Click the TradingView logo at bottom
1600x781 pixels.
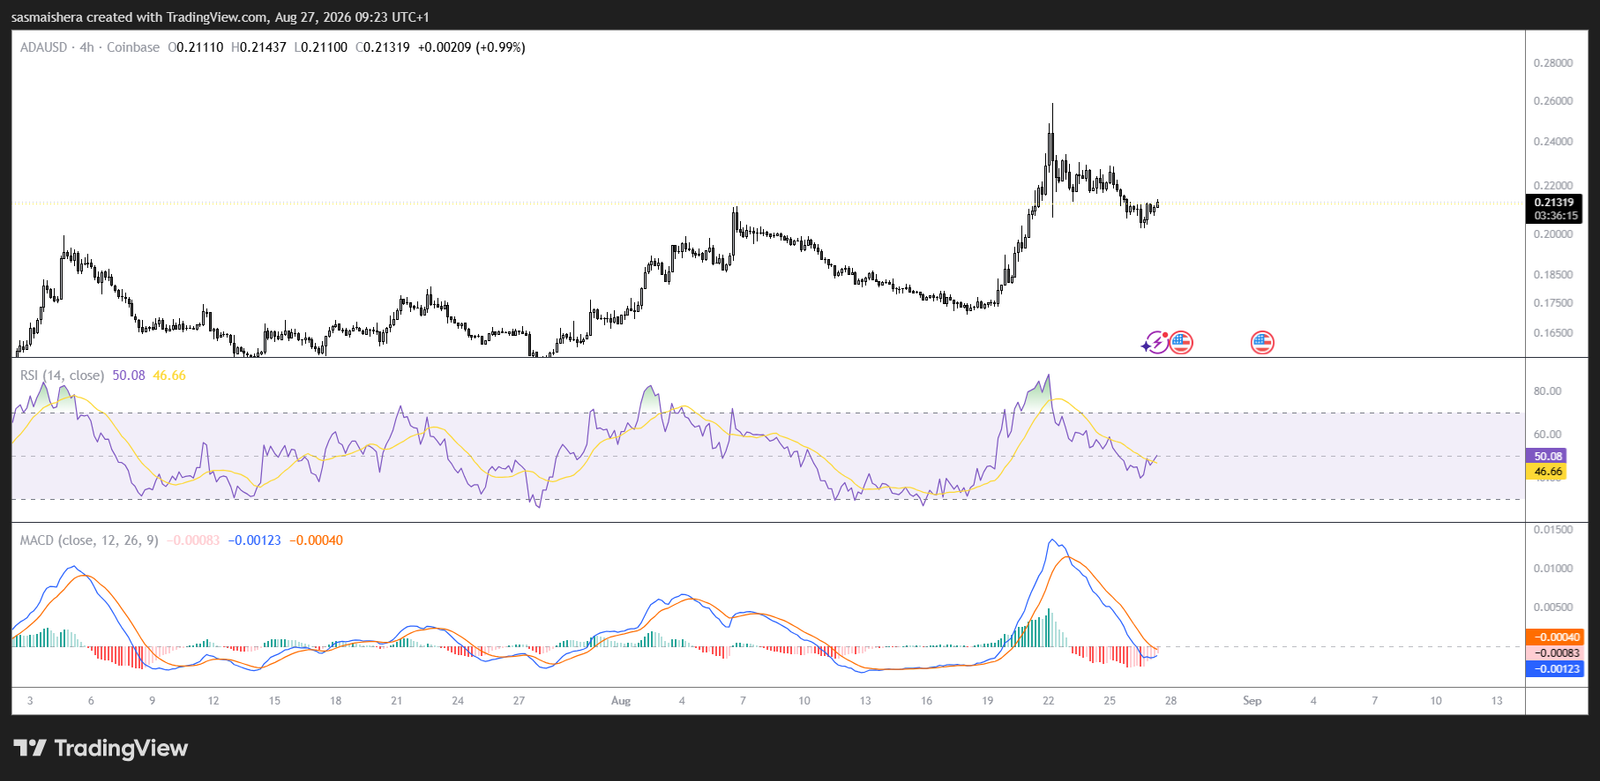(x=100, y=748)
